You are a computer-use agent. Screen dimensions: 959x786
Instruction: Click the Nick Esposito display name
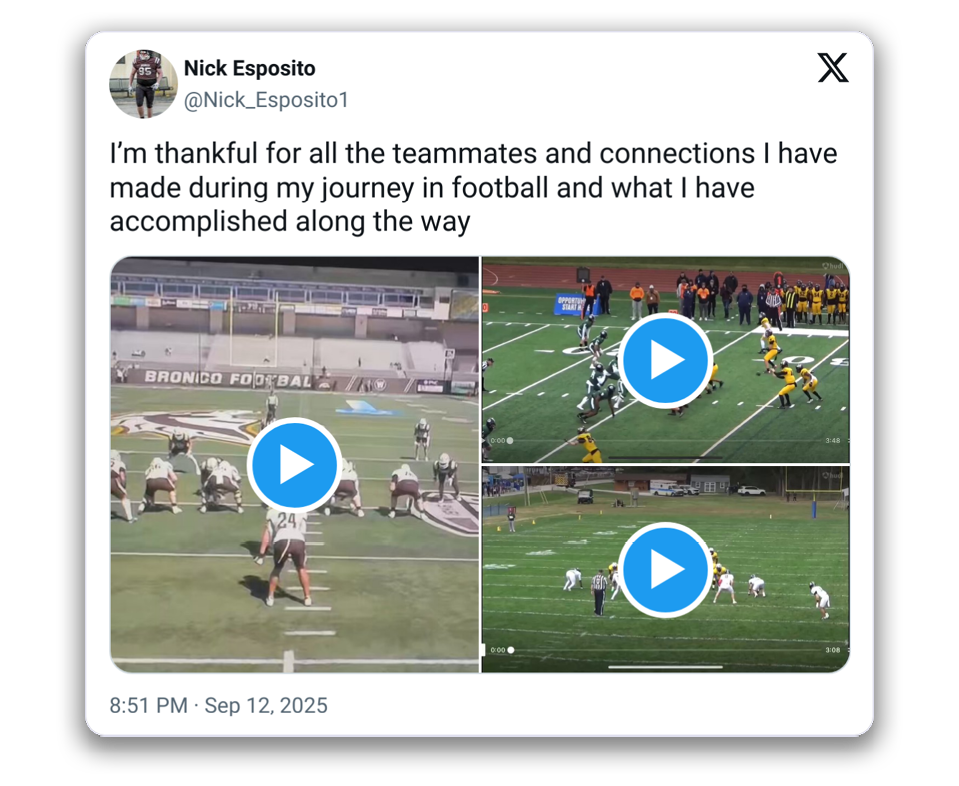point(250,68)
